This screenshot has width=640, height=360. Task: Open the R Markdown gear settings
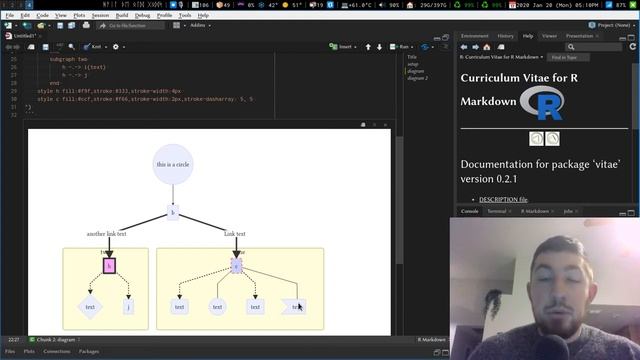point(116,47)
